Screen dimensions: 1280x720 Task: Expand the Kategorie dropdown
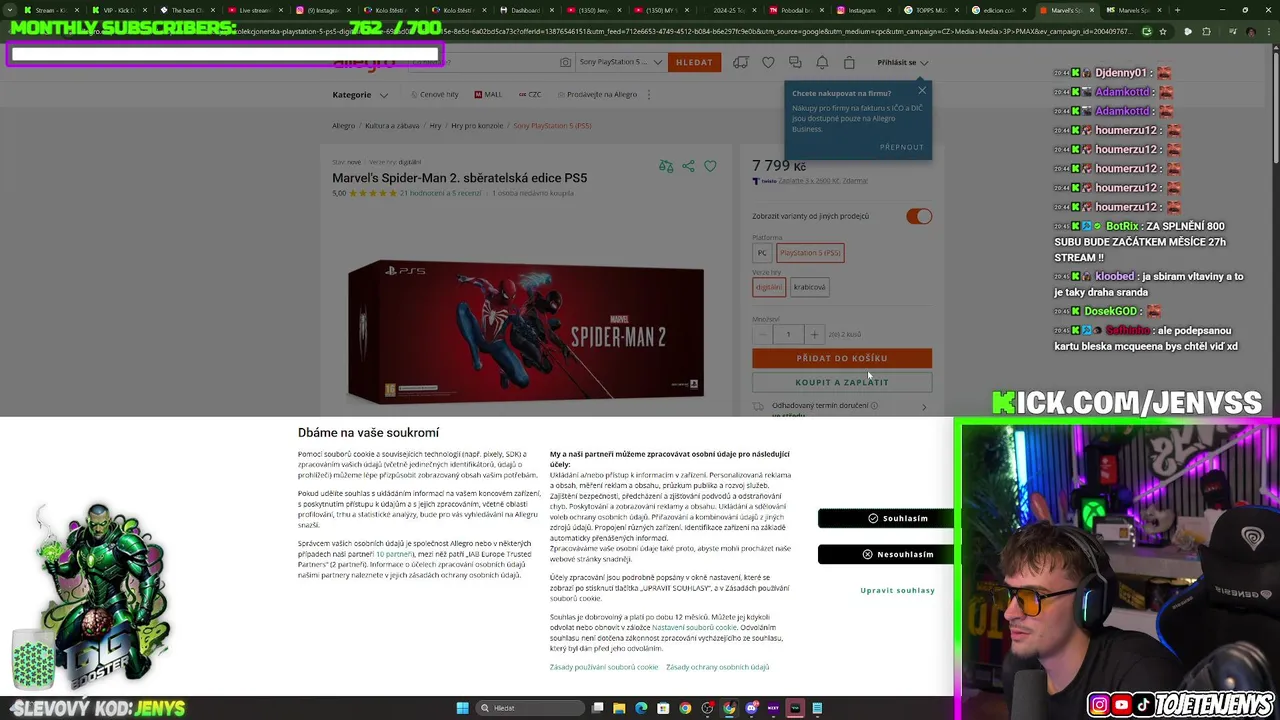click(x=360, y=94)
